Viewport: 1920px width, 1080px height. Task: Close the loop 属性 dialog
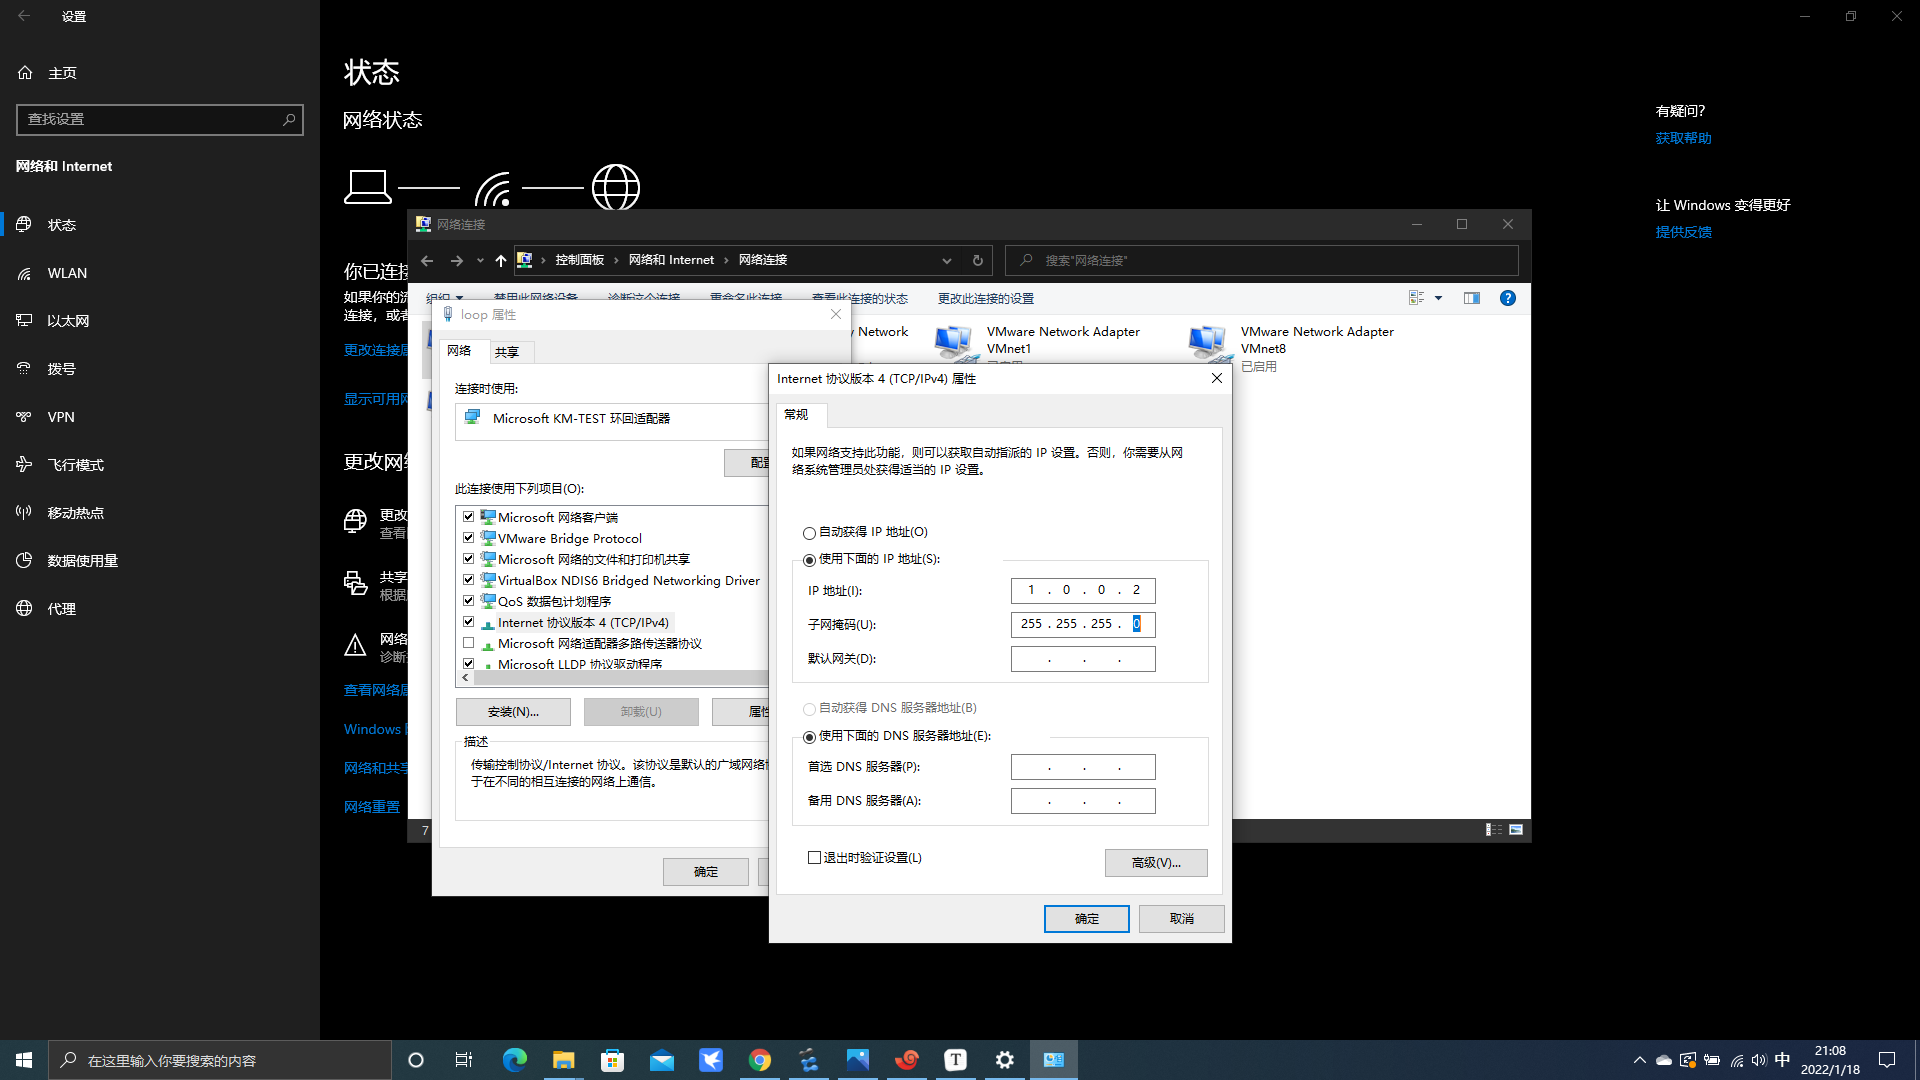click(836, 314)
